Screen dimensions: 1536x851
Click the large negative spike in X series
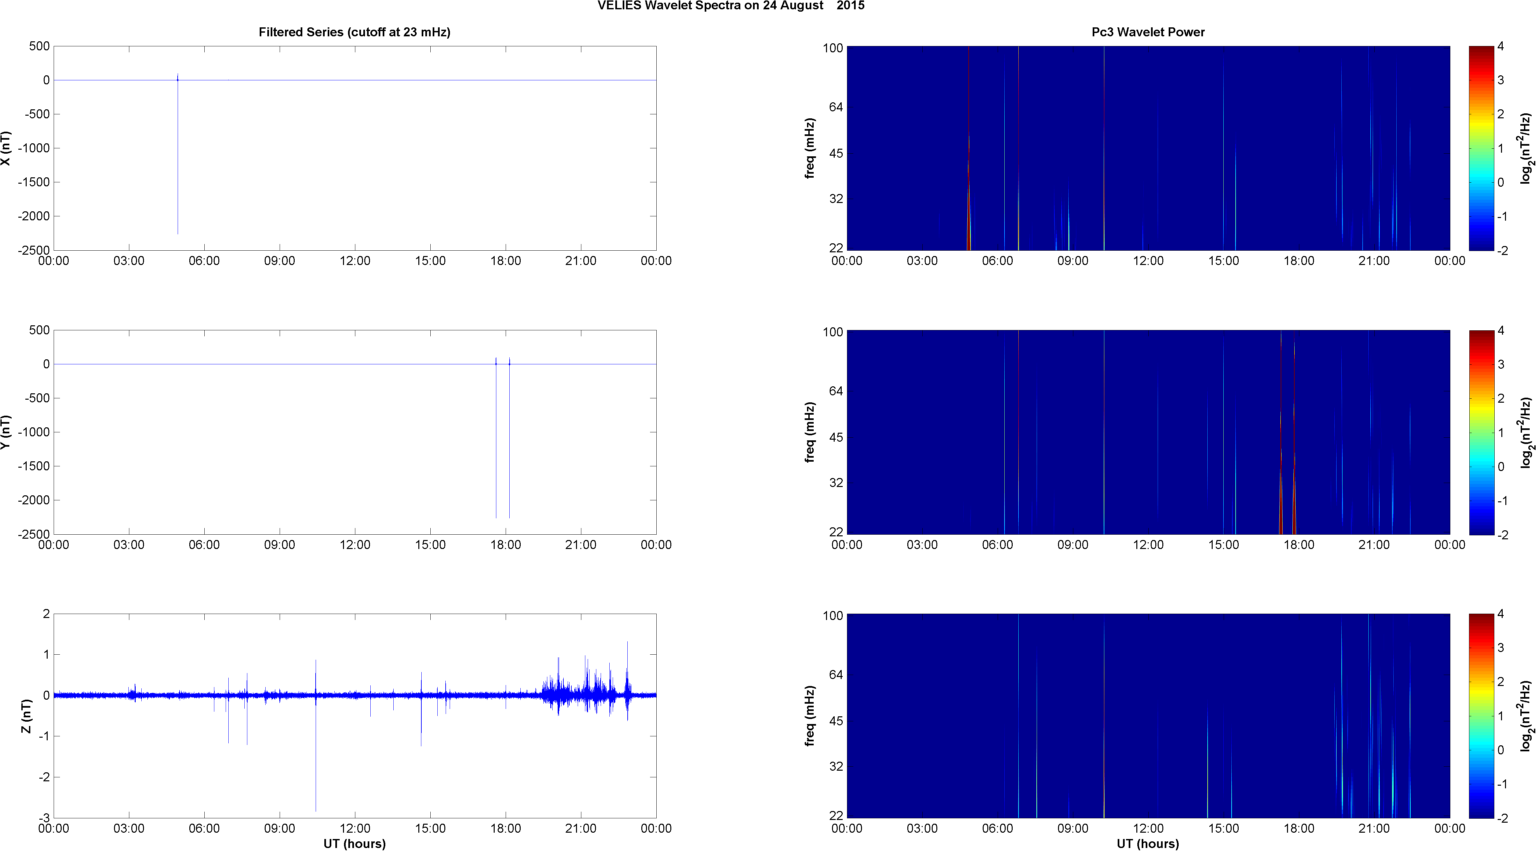click(178, 155)
